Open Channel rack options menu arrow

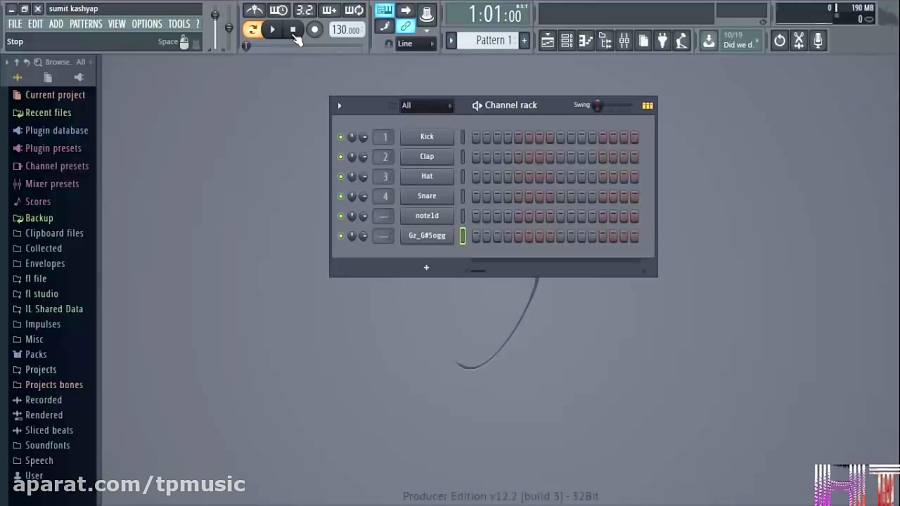point(339,106)
